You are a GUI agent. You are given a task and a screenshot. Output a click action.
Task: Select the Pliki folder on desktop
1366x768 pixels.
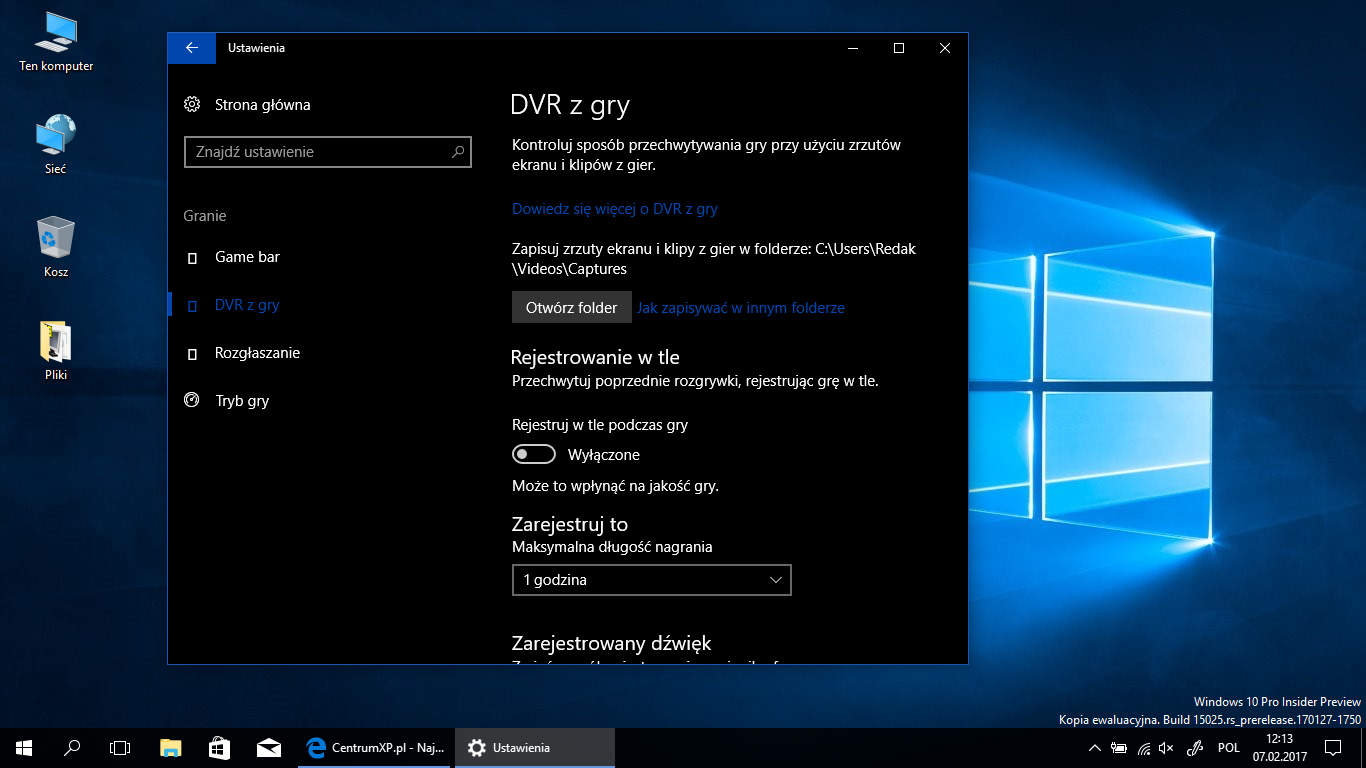click(56, 350)
